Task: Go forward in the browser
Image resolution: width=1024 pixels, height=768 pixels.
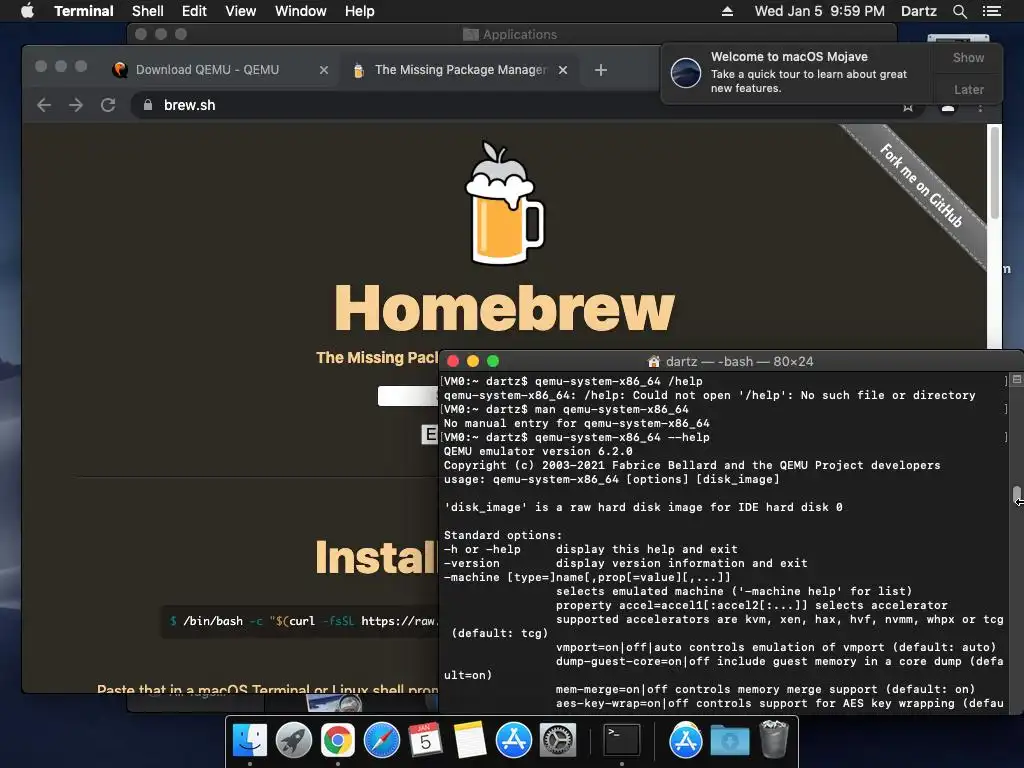Action: [x=76, y=105]
